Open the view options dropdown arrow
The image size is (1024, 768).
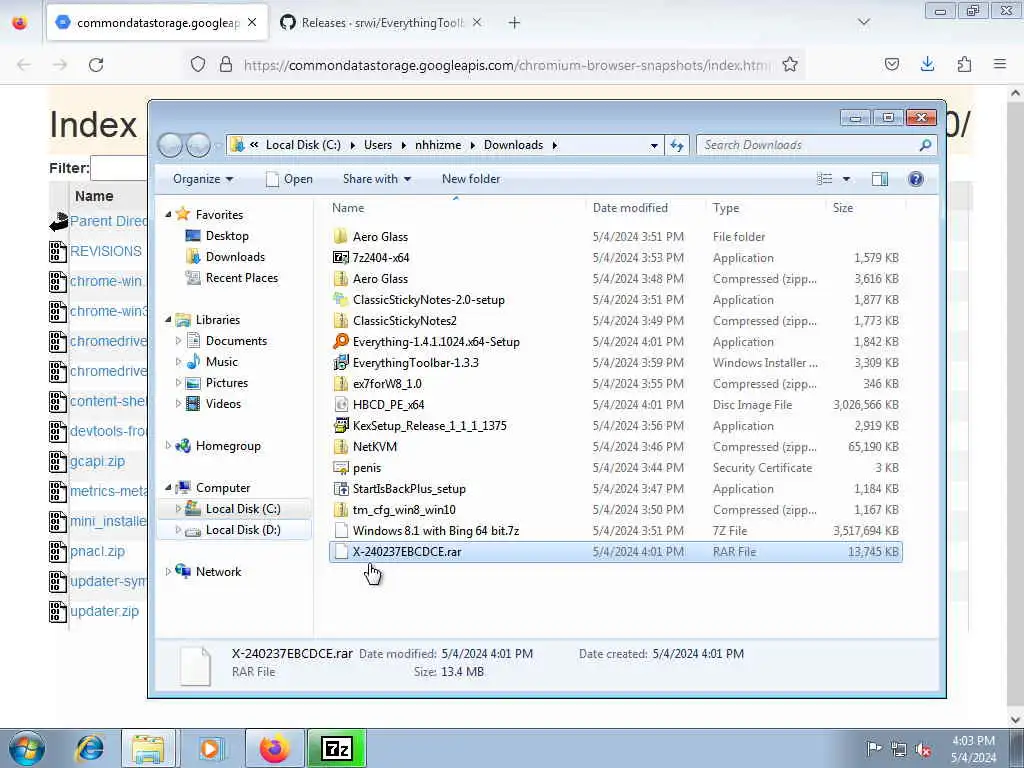click(846, 179)
